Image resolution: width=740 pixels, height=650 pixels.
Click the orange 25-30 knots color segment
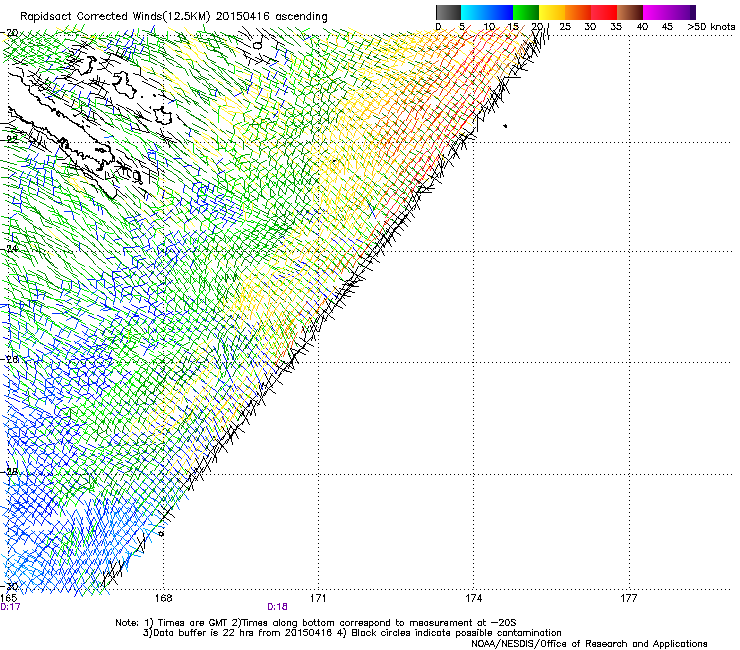[x=578, y=12]
